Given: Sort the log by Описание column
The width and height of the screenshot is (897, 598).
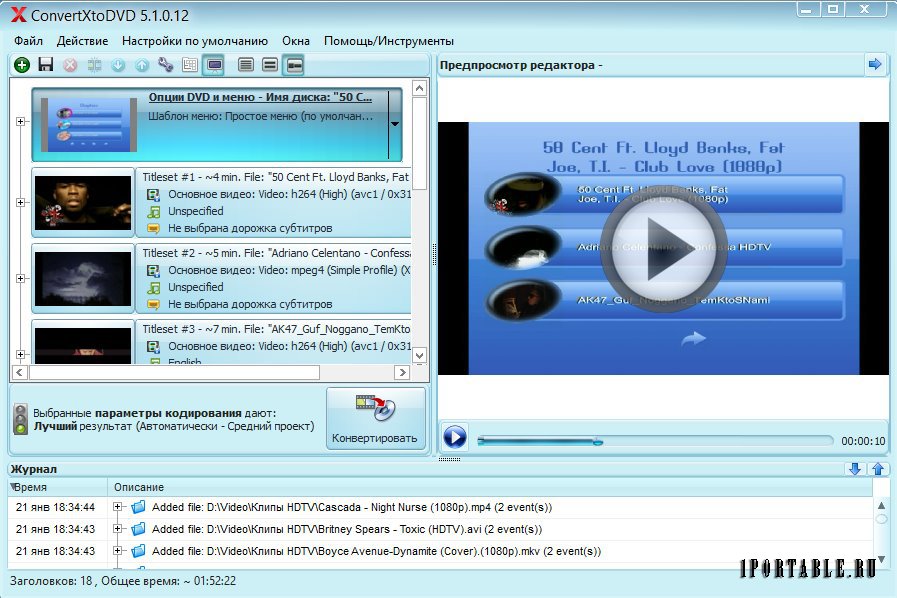Looking at the screenshot, I should (x=490, y=487).
